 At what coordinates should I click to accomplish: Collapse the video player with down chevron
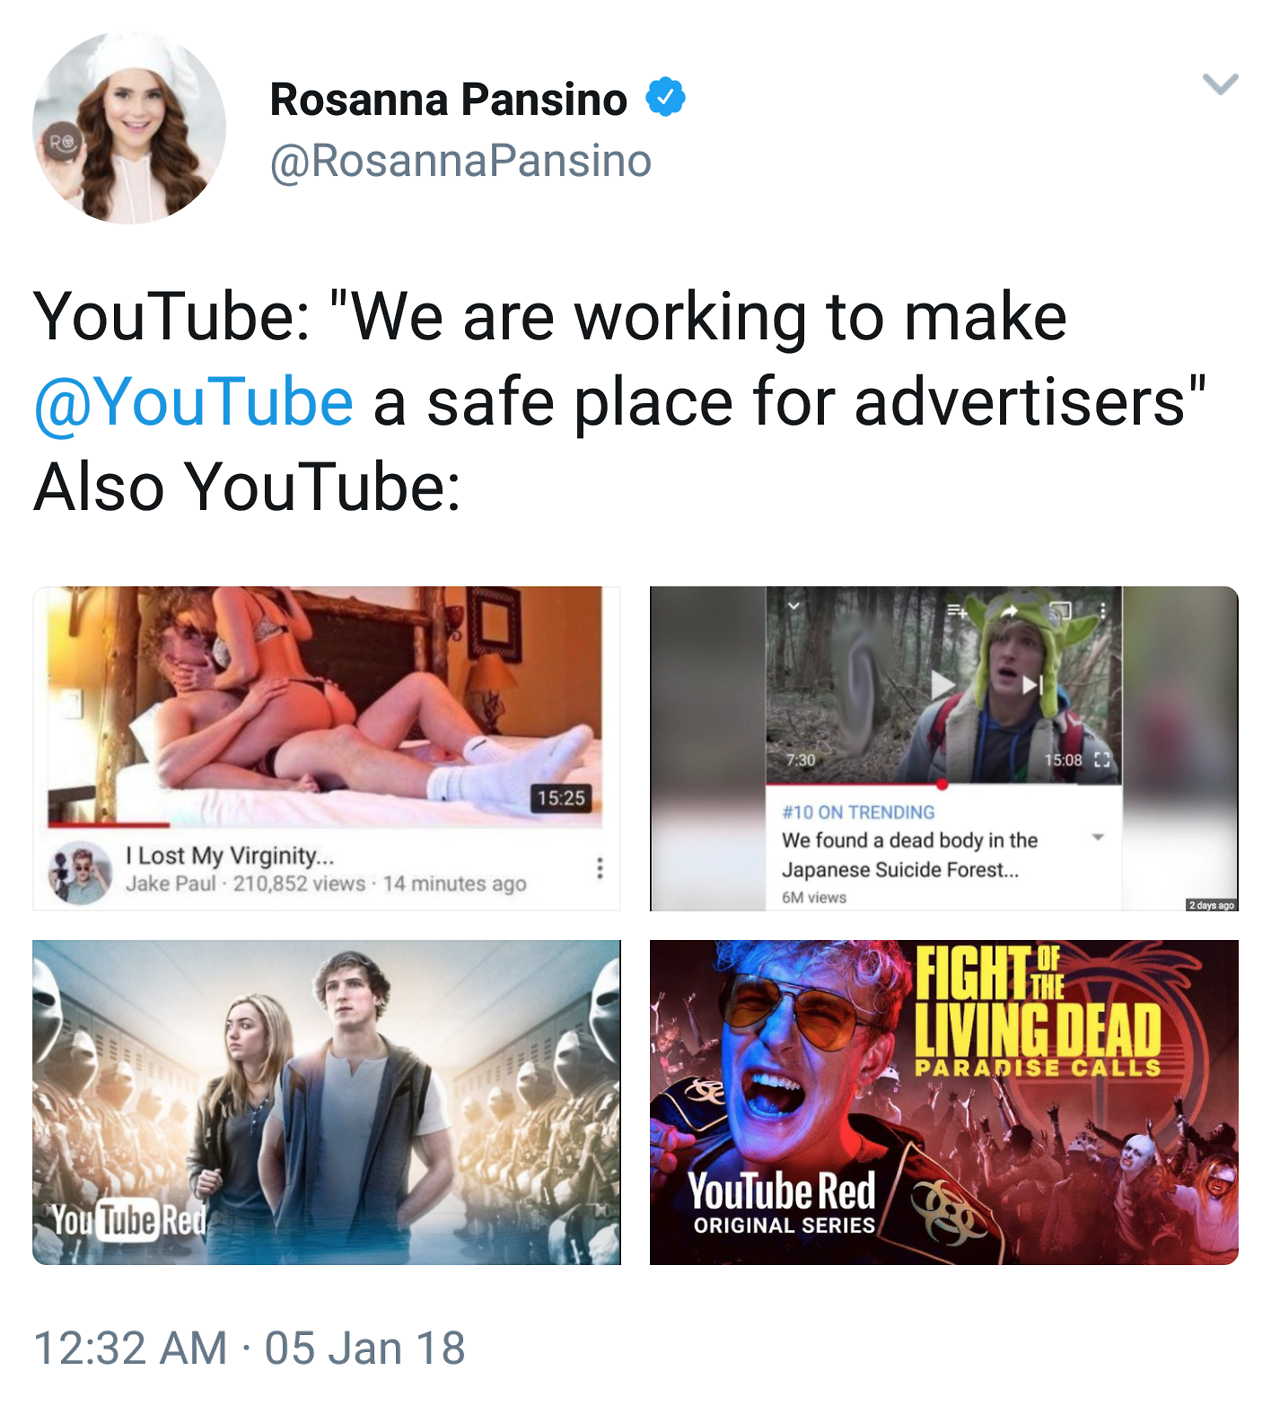tap(793, 606)
